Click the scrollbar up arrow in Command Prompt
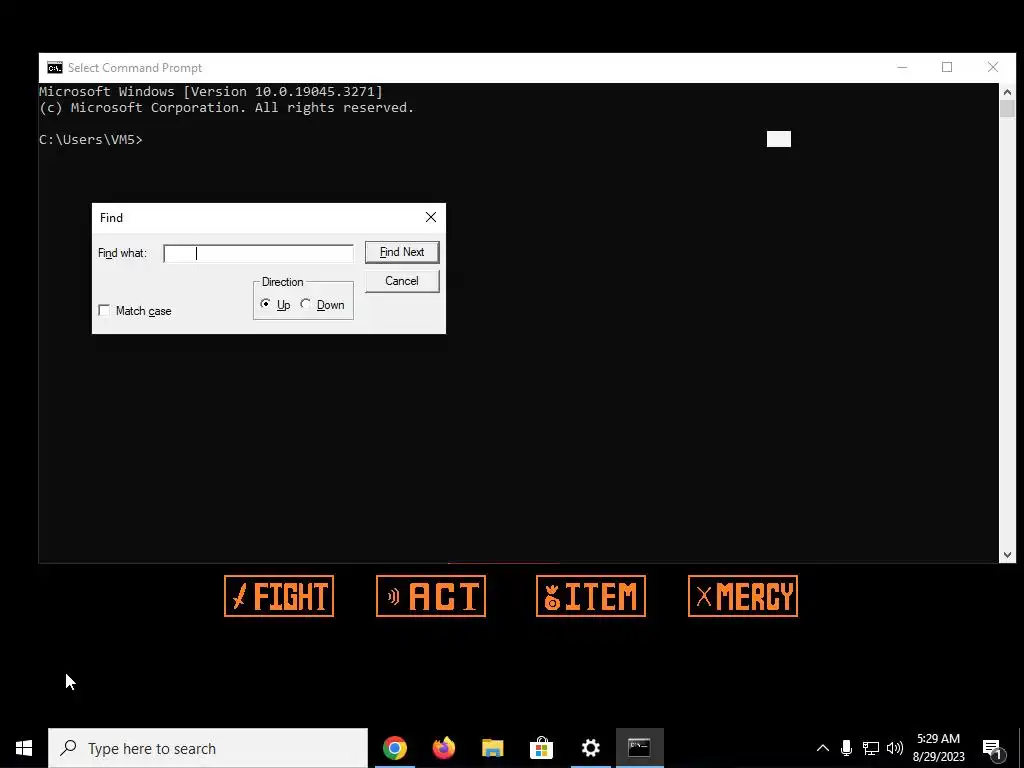The image size is (1024, 768). (1007, 92)
